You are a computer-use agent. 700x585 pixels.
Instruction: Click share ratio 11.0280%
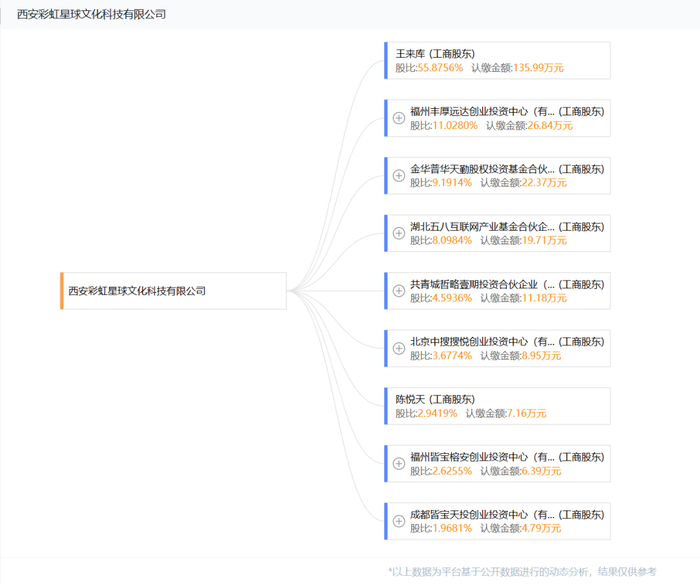tap(455, 125)
